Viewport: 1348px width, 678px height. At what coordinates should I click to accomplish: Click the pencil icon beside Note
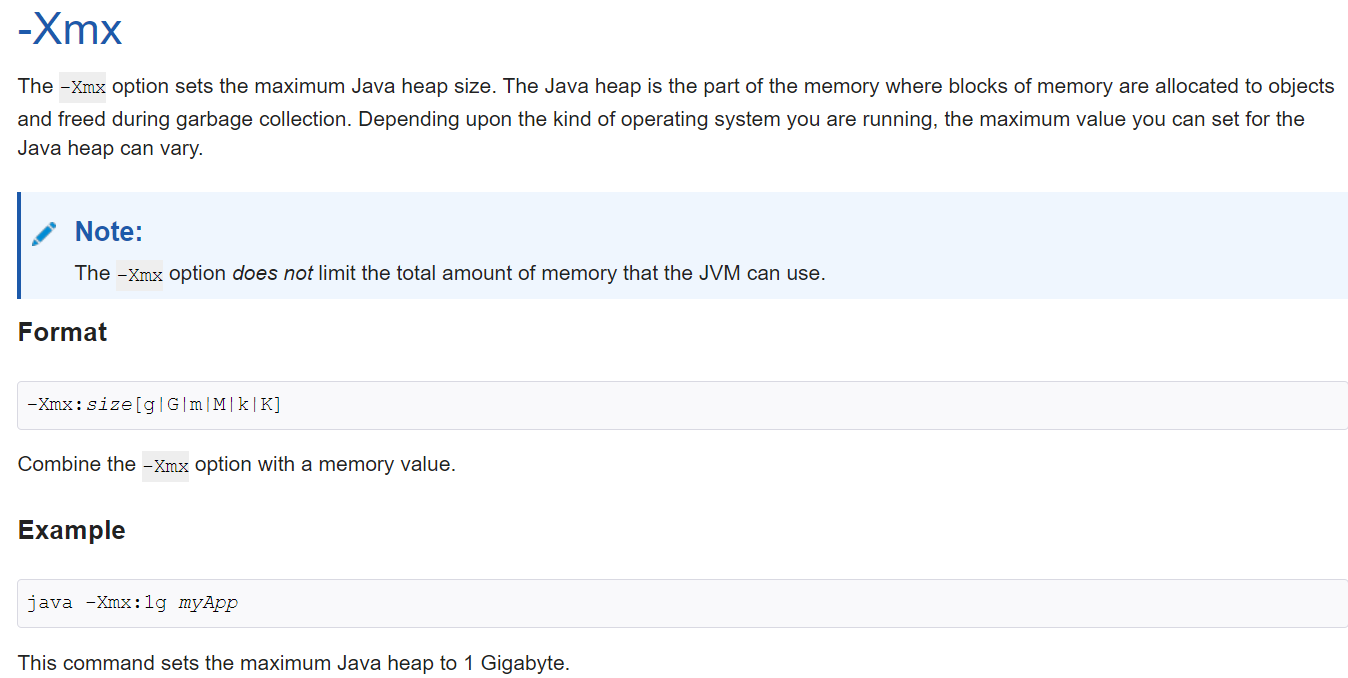[x=44, y=234]
